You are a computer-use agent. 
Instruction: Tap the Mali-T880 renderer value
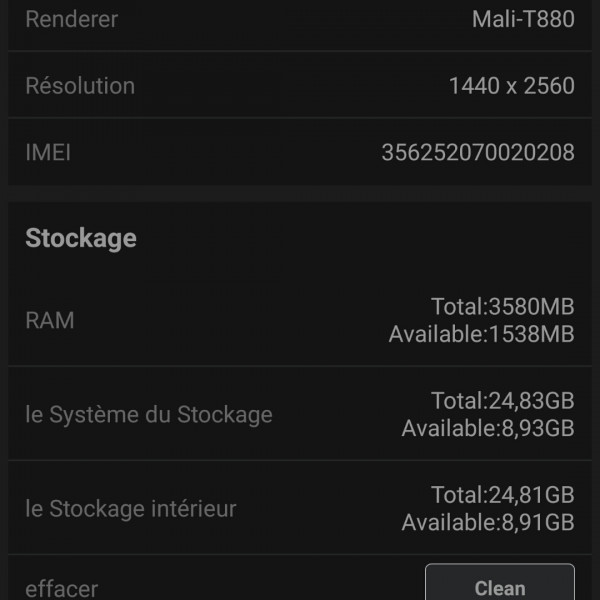[523, 19]
